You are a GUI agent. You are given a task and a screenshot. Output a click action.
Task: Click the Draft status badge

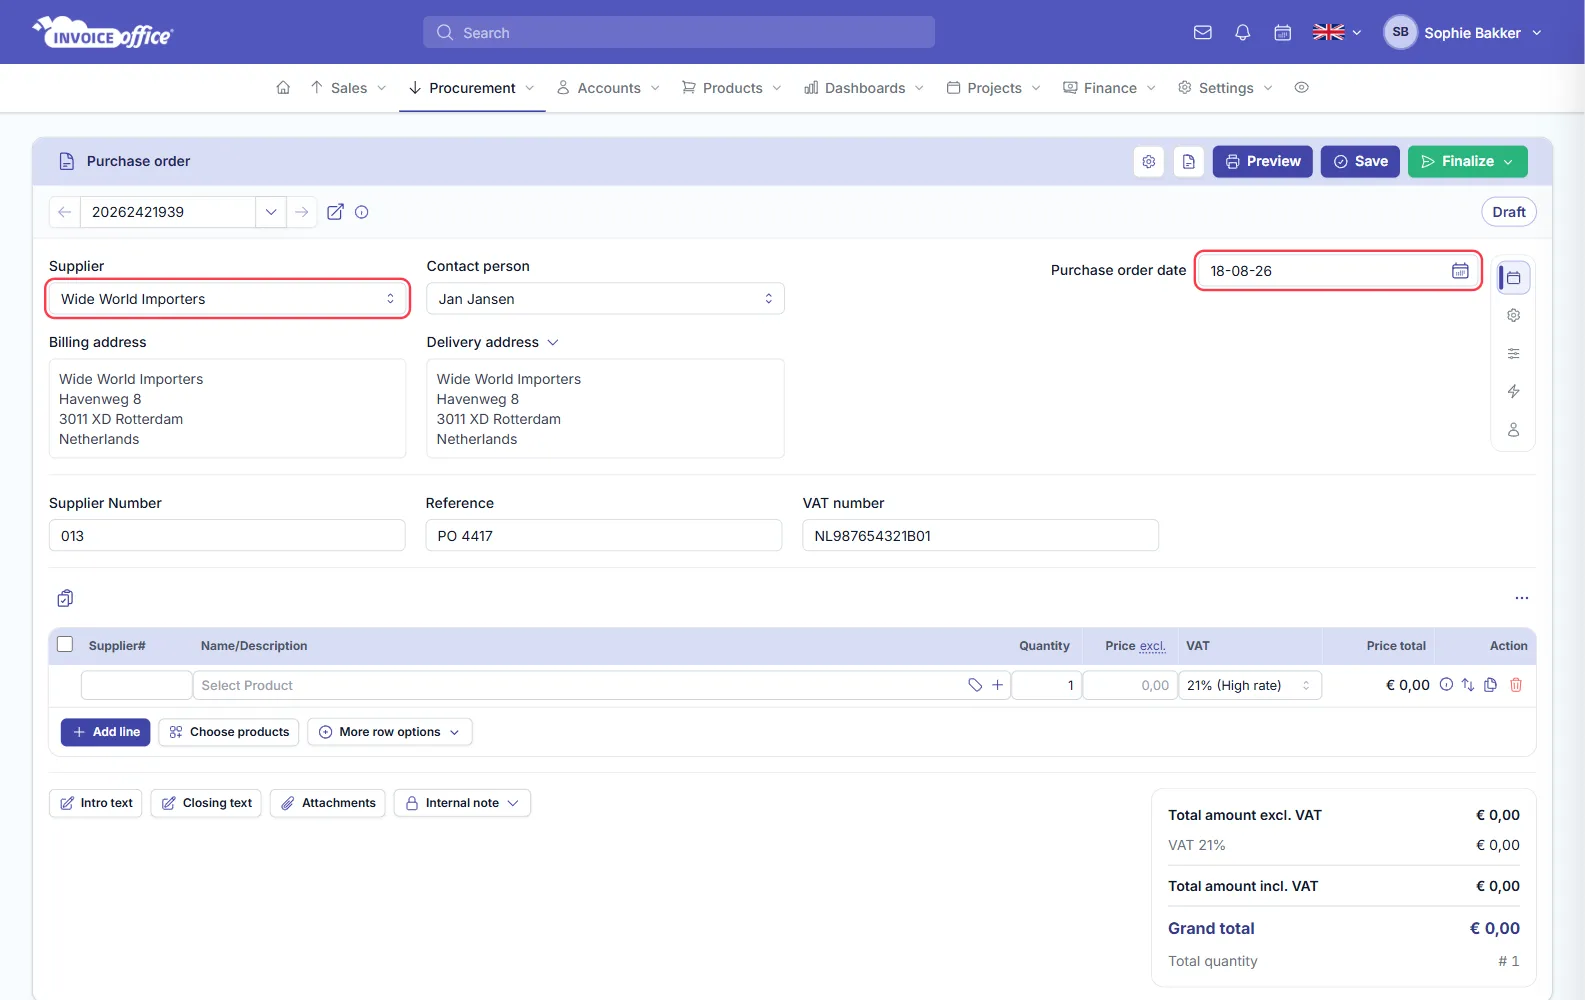tap(1509, 212)
